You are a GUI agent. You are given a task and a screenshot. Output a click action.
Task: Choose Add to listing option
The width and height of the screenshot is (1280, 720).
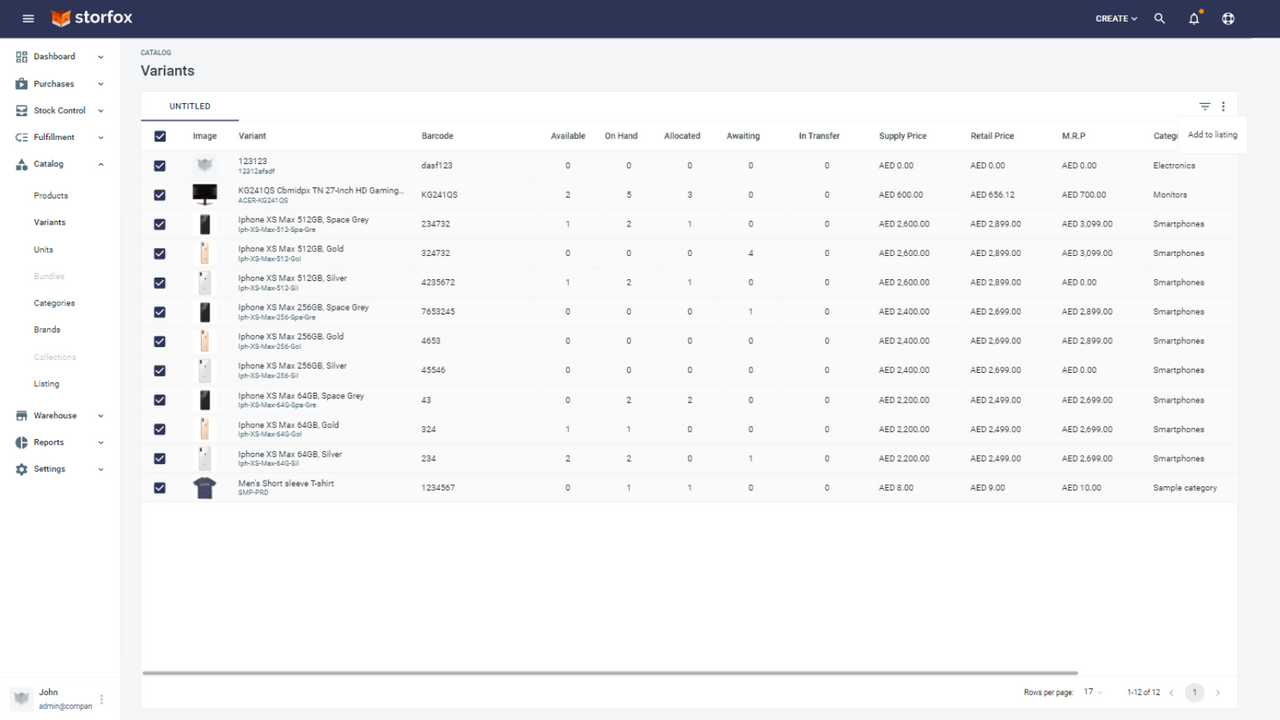click(x=1212, y=135)
